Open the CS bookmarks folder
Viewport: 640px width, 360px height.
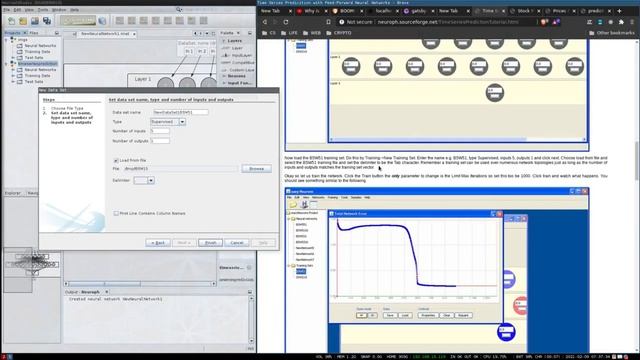click(x=269, y=33)
